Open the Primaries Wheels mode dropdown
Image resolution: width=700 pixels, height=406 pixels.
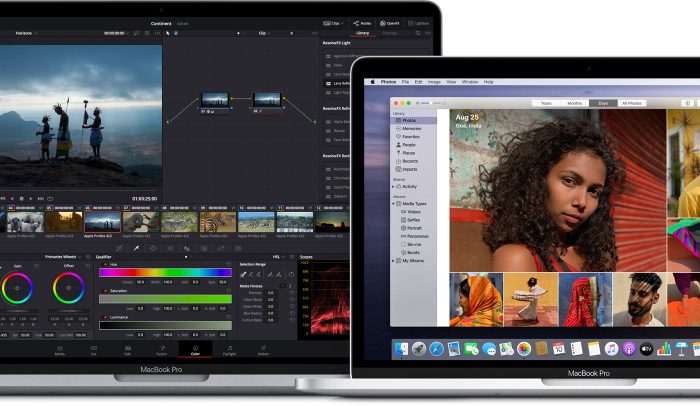(63, 257)
